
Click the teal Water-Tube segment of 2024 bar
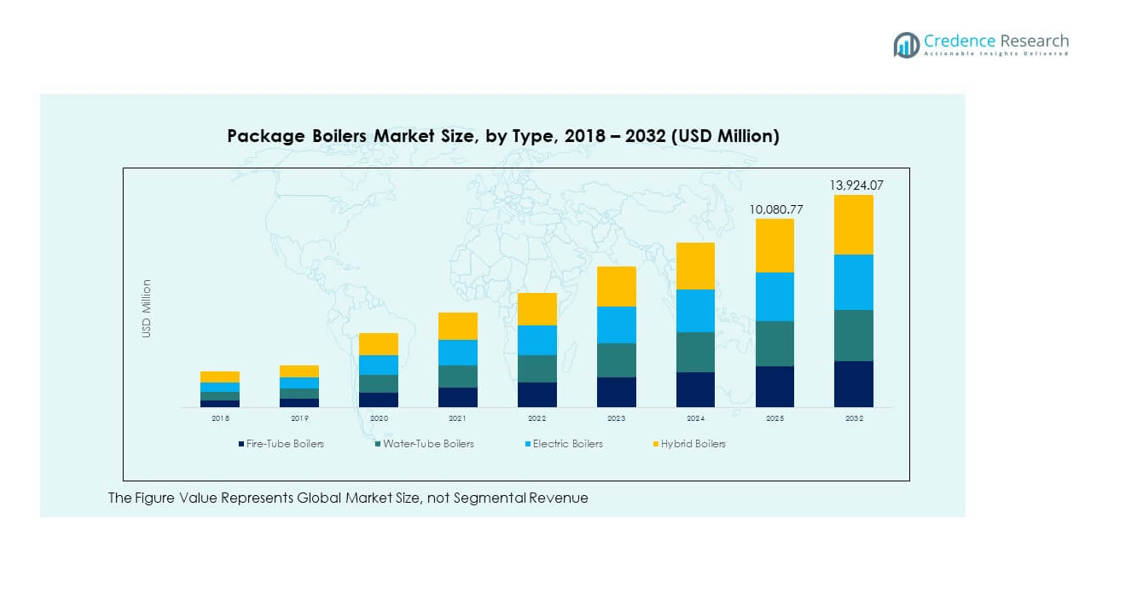pyautogui.click(x=695, y=352)
